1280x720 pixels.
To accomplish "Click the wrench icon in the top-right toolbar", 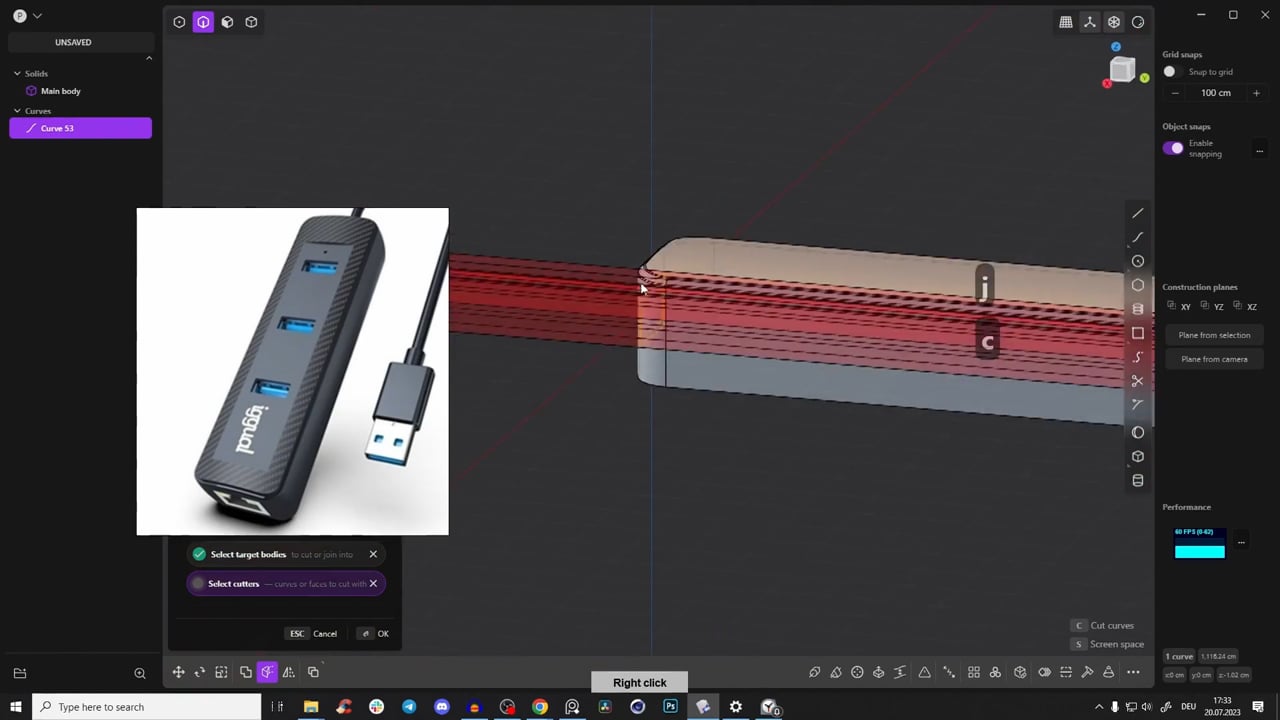I will (x=1090, y=21).
